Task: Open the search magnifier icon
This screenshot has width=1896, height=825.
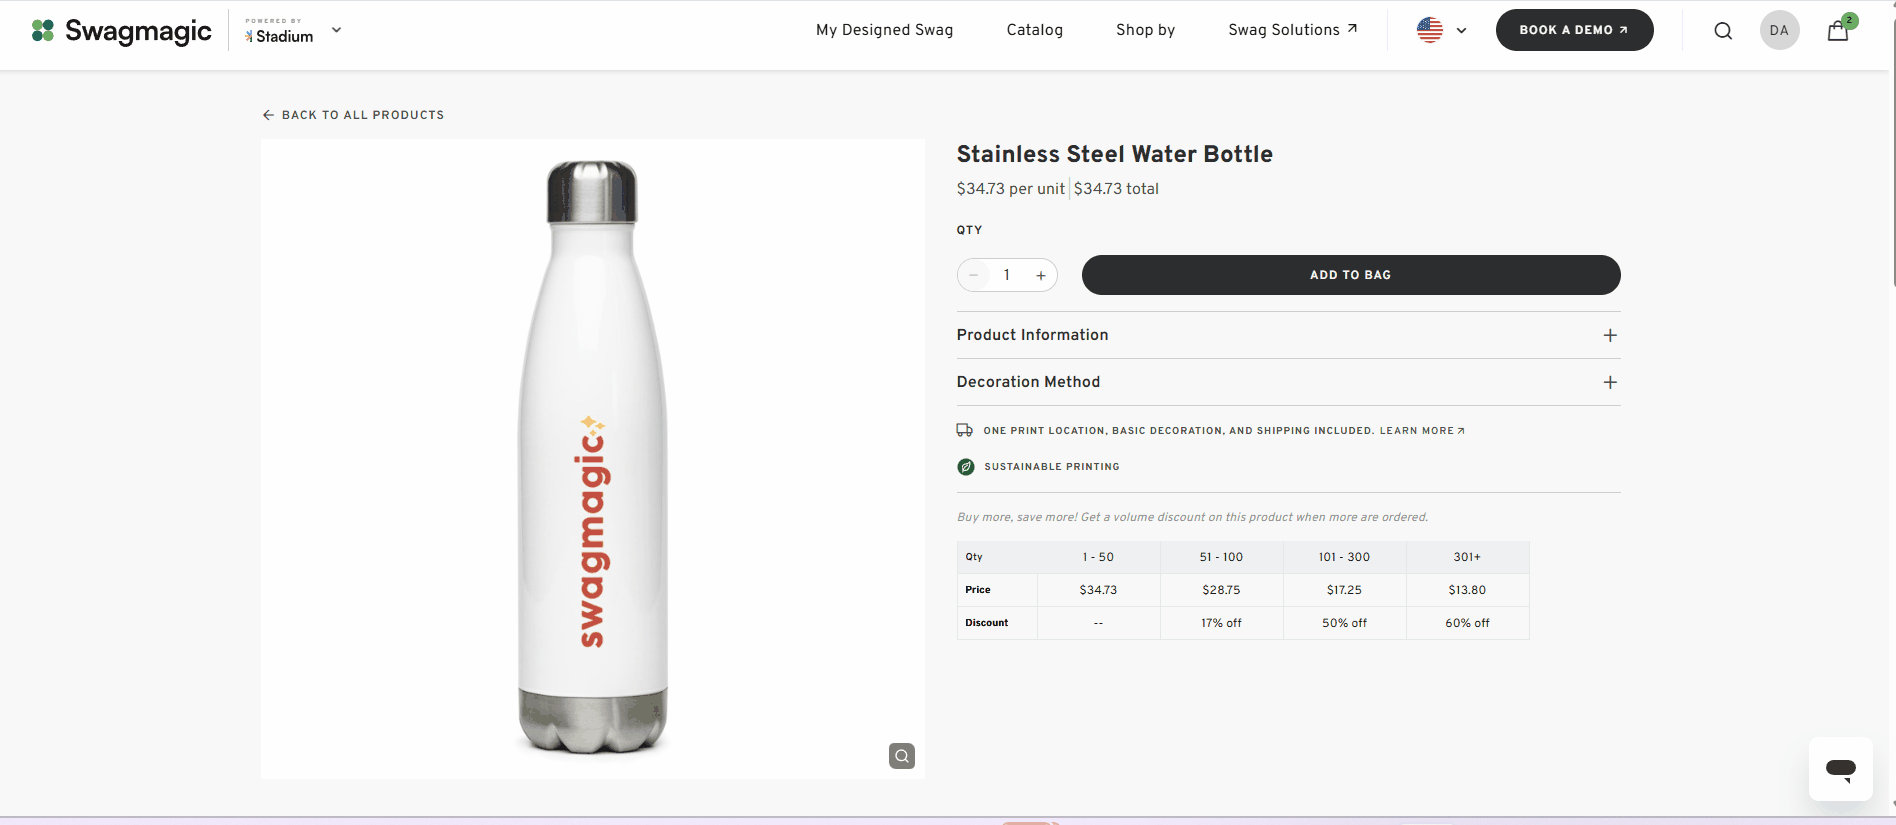Action: 1723,30
